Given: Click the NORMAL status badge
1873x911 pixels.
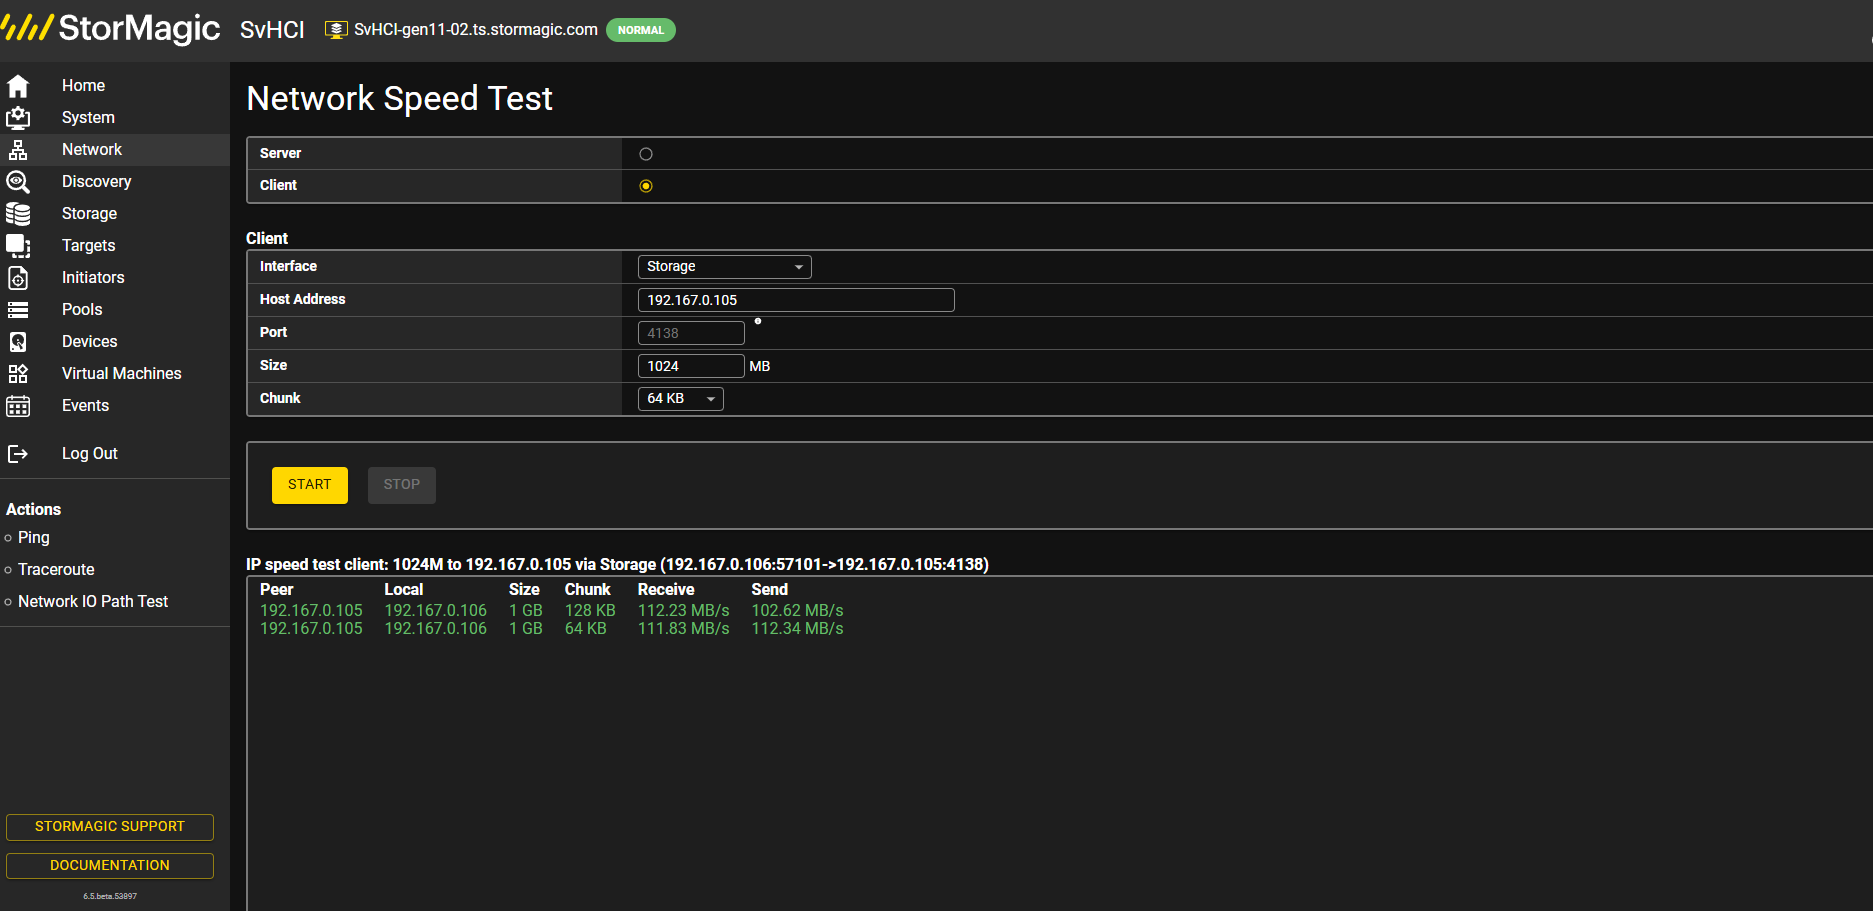Looking at the screenshot, I should click(641, 30).
